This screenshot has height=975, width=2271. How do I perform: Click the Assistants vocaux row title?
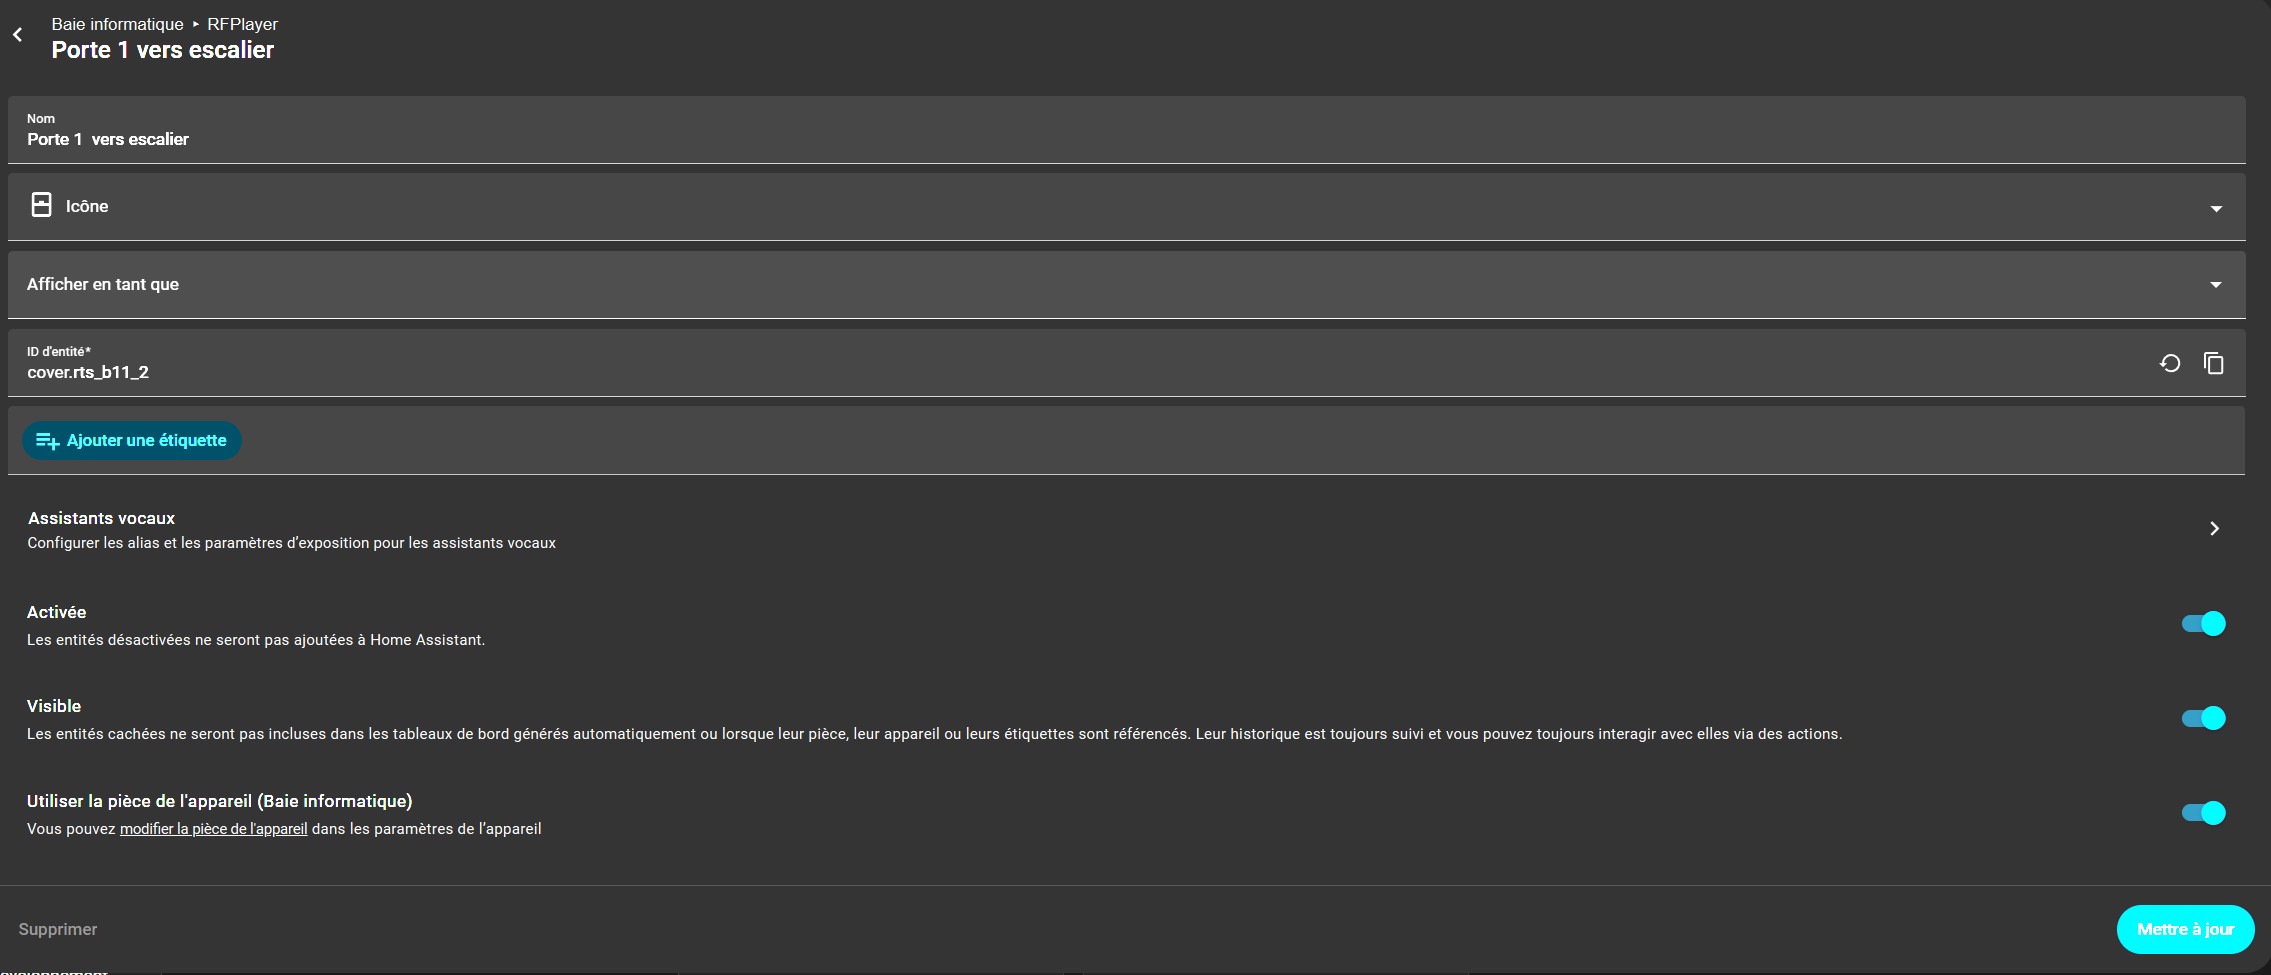pyautogui.click(x=101, y=518)
